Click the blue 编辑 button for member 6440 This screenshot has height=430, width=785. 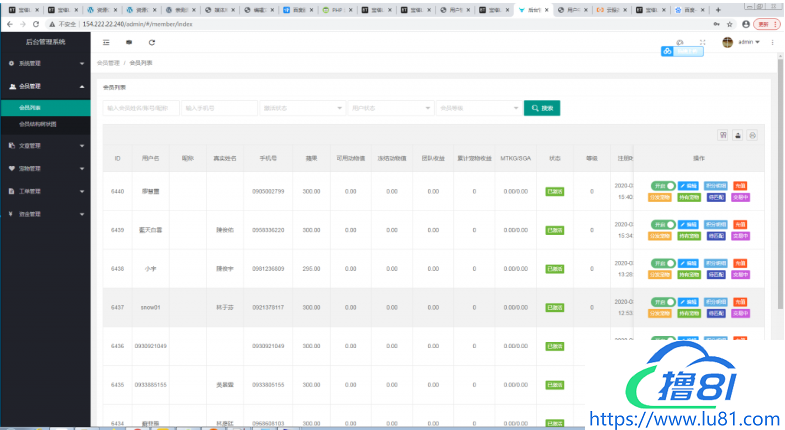[688, 186]
